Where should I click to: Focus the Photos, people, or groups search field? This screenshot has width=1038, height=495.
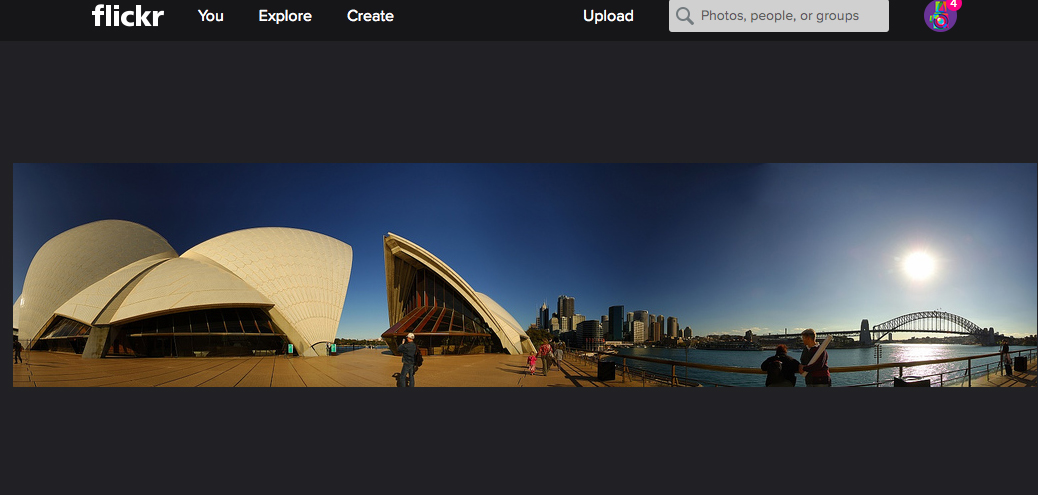point(778,16)
